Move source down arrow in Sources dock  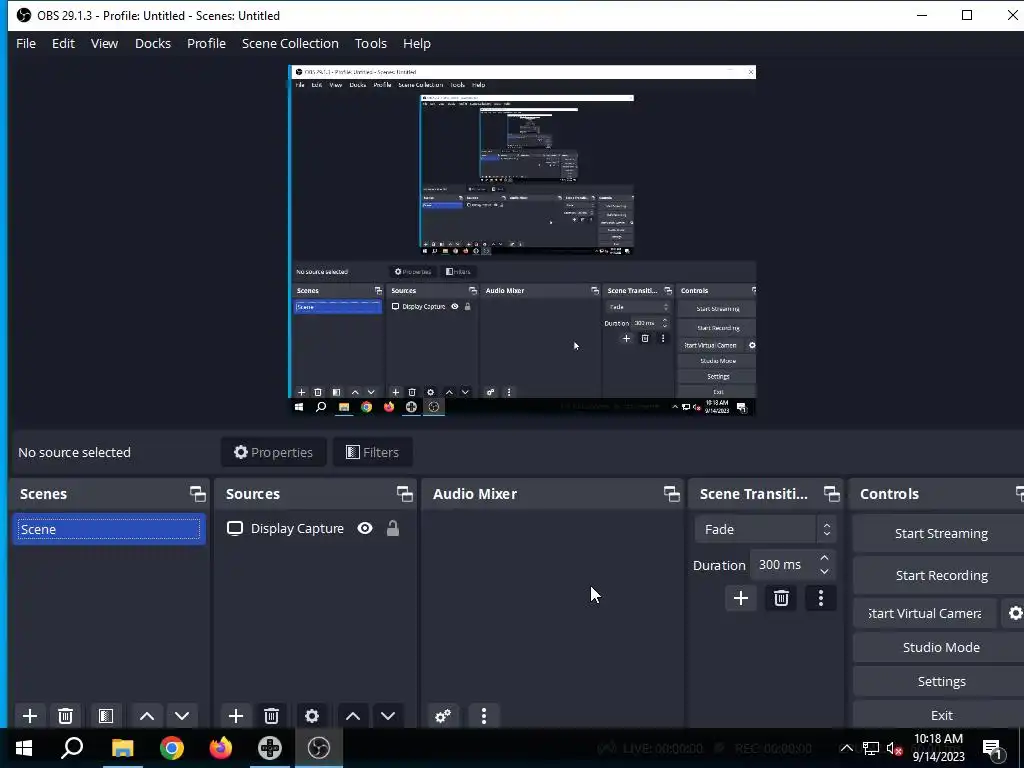[x=388, y=716]
